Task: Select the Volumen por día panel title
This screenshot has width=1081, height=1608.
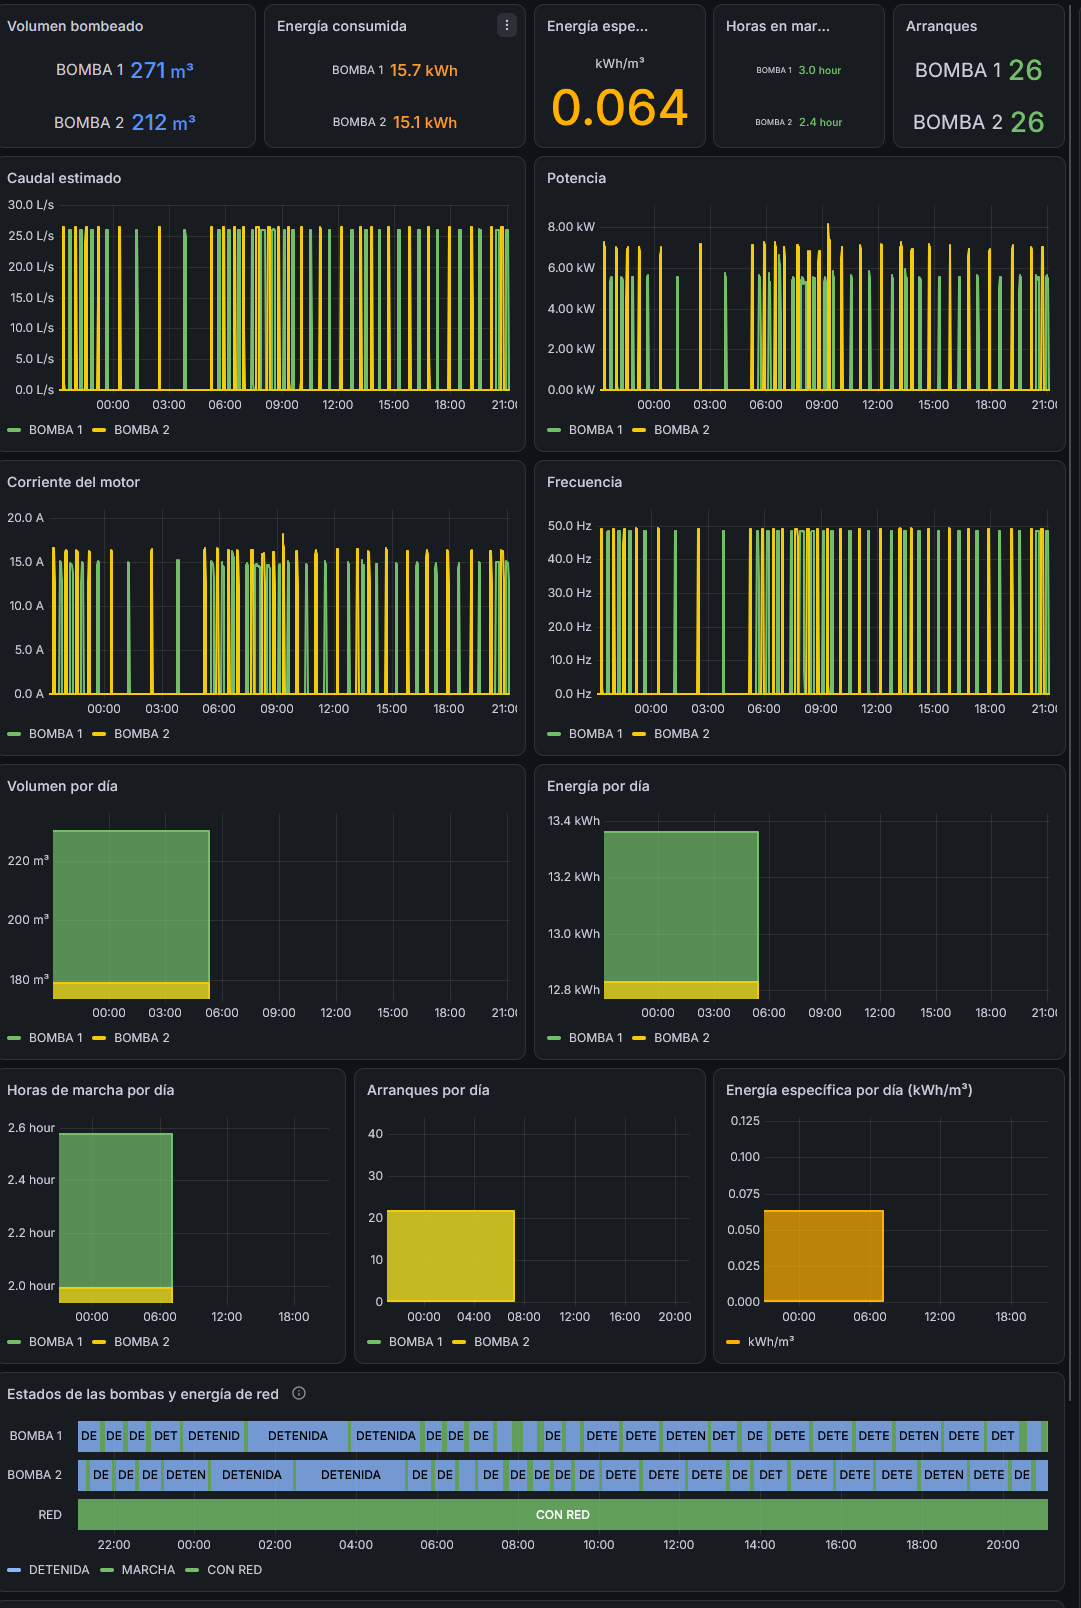Action: [x=62, y=786]
